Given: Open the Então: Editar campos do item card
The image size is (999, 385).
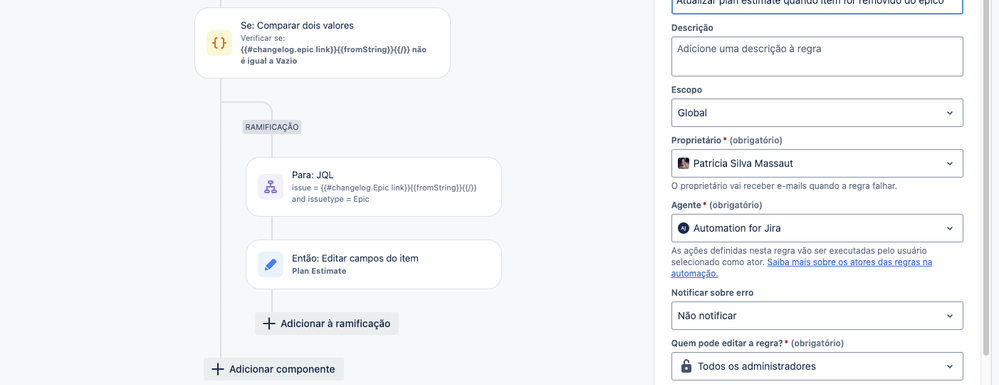Looking at the screenshot, I should pyautogui.click(x=373, y=265).
